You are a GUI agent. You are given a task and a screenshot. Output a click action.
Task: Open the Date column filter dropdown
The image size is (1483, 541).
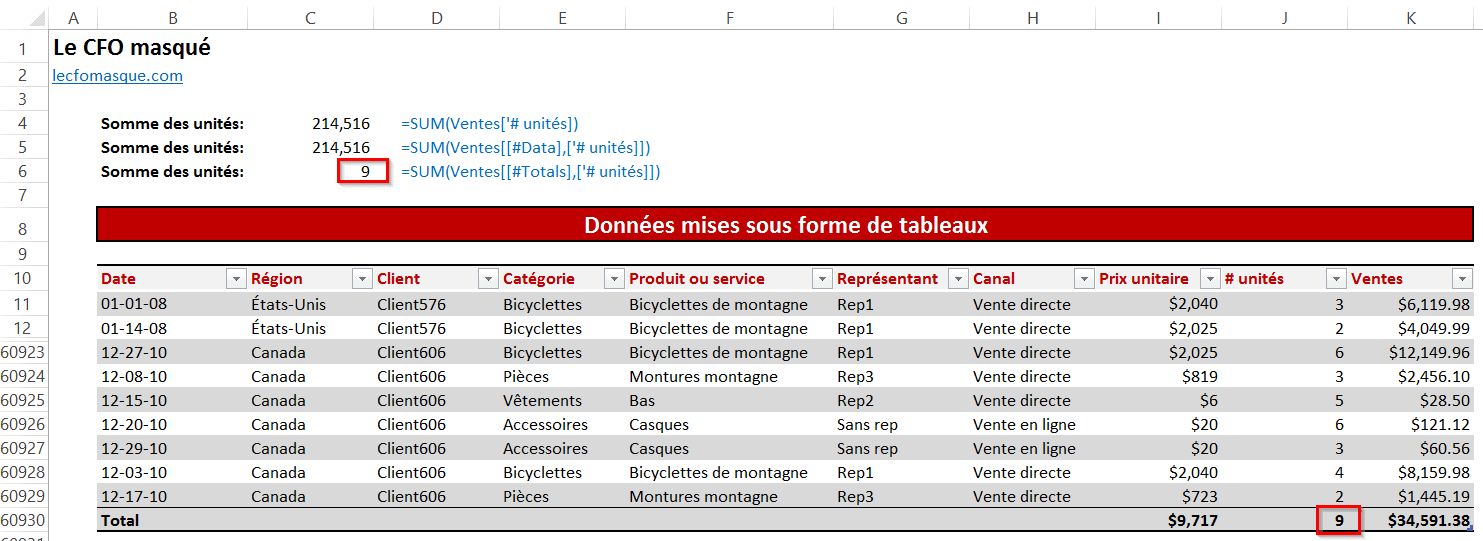pos(236,279)
